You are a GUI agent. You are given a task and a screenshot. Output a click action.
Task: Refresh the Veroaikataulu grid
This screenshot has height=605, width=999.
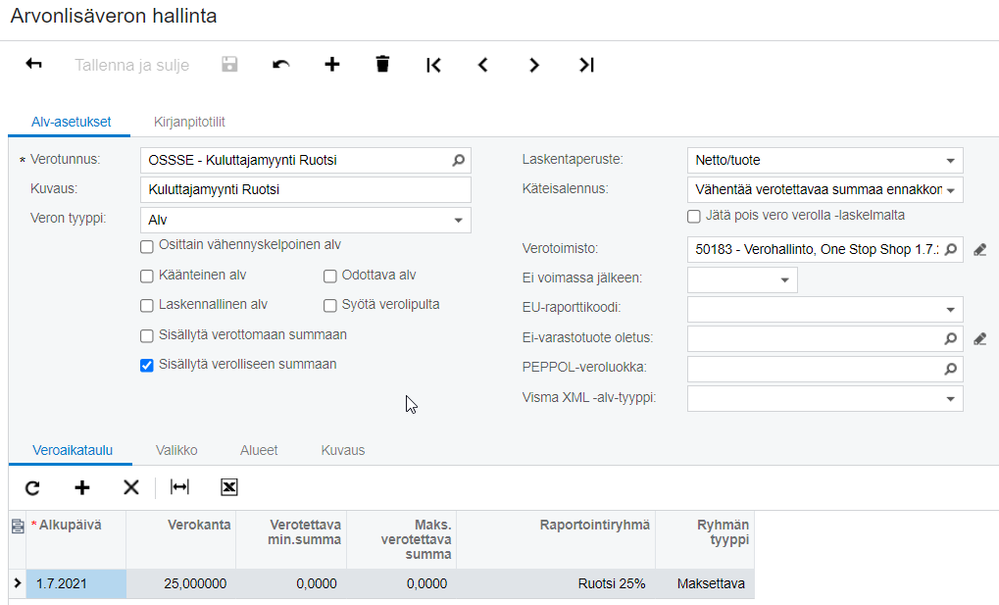[x=32, y=487]
